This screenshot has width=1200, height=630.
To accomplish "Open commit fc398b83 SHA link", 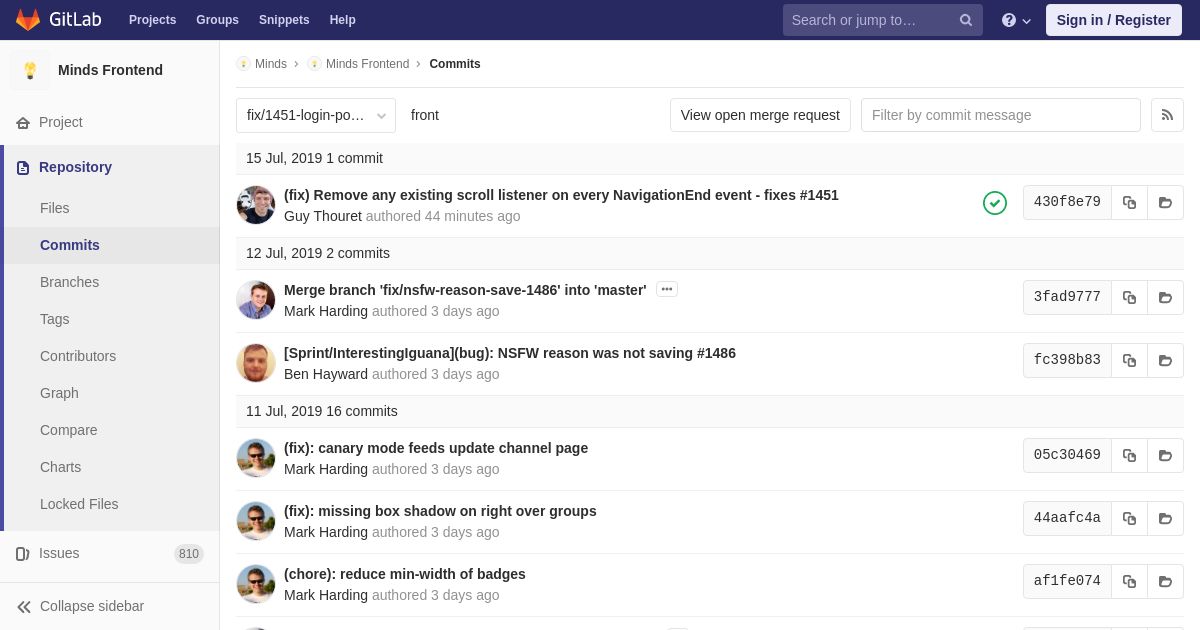I will point(1067,360).
